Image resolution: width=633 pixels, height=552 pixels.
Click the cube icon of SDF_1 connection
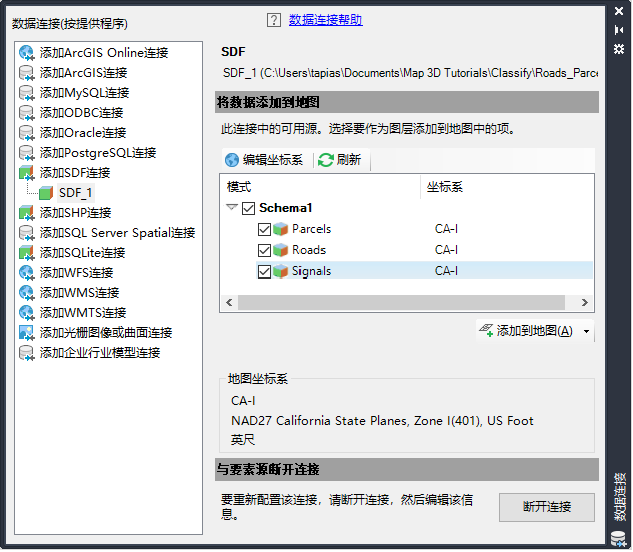46,193
